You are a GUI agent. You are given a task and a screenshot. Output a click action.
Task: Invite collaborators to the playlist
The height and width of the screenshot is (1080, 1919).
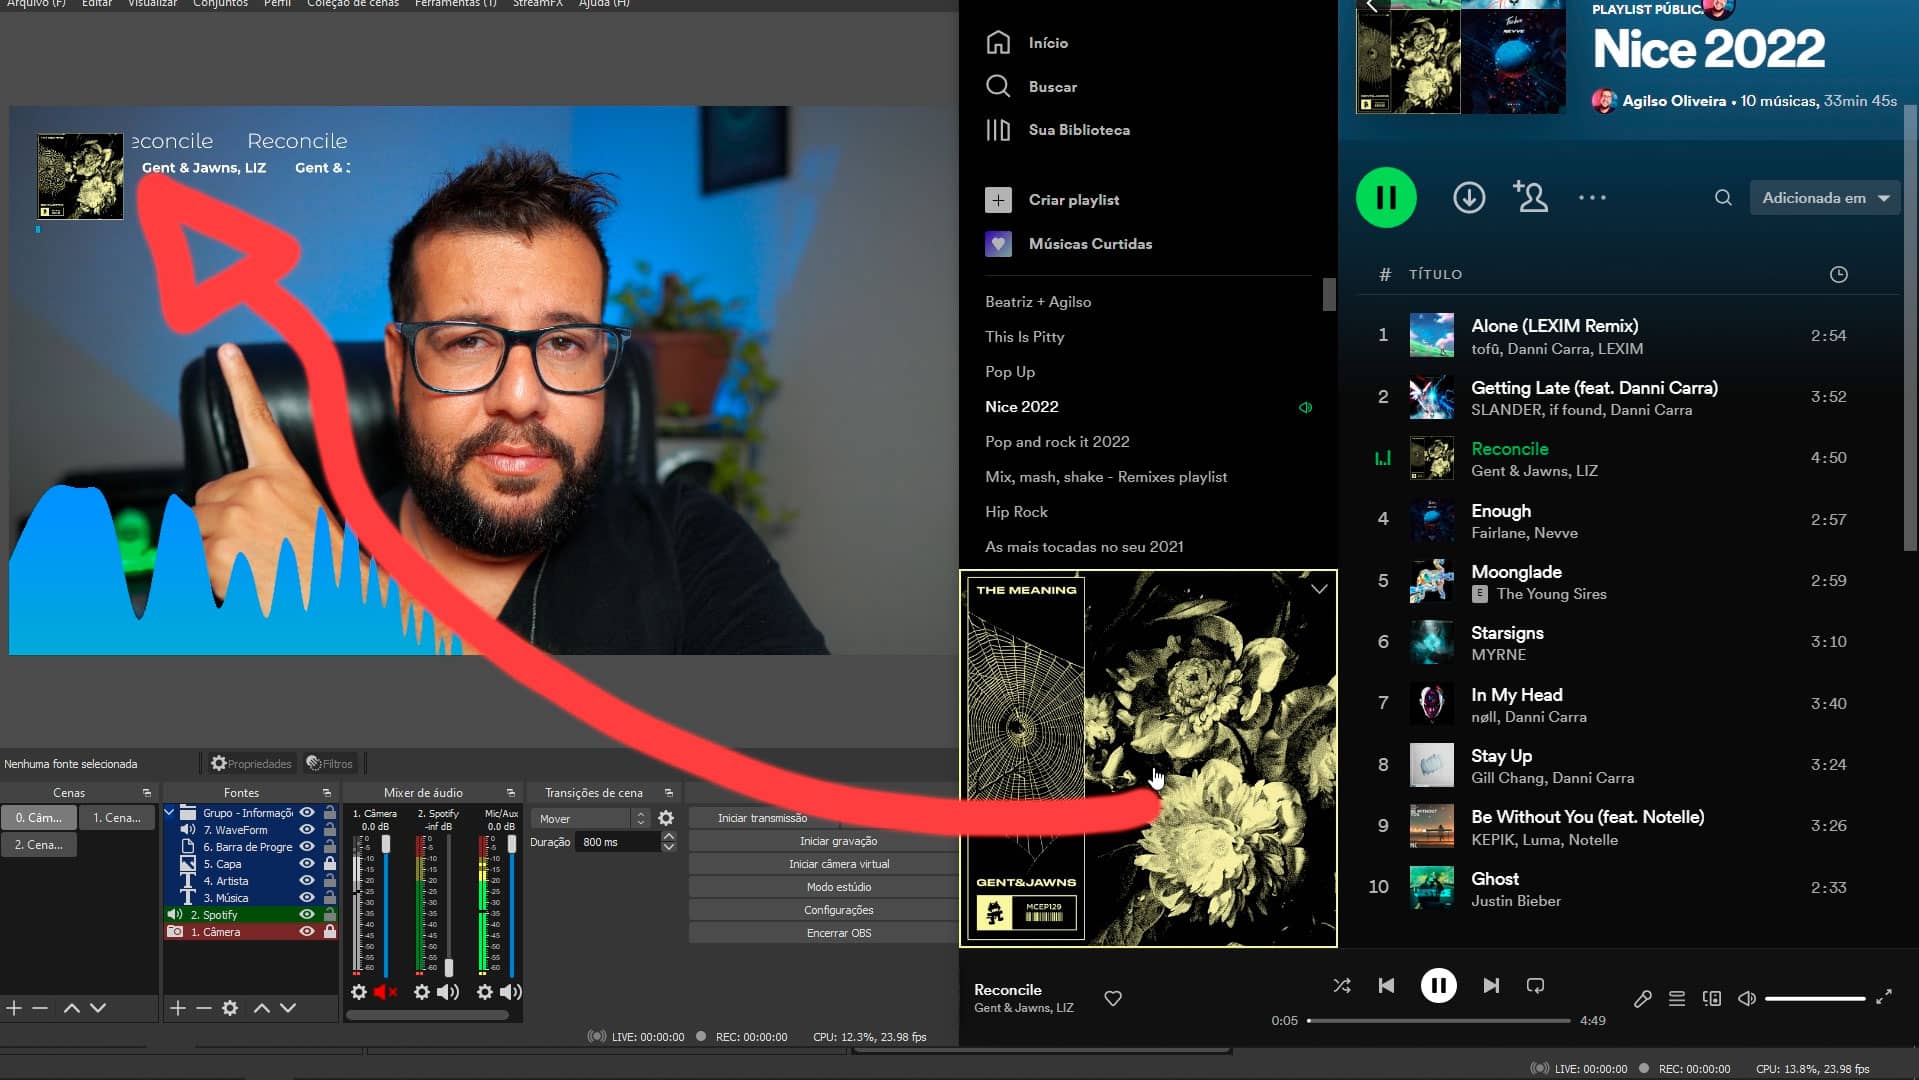tap(1530, 197)
